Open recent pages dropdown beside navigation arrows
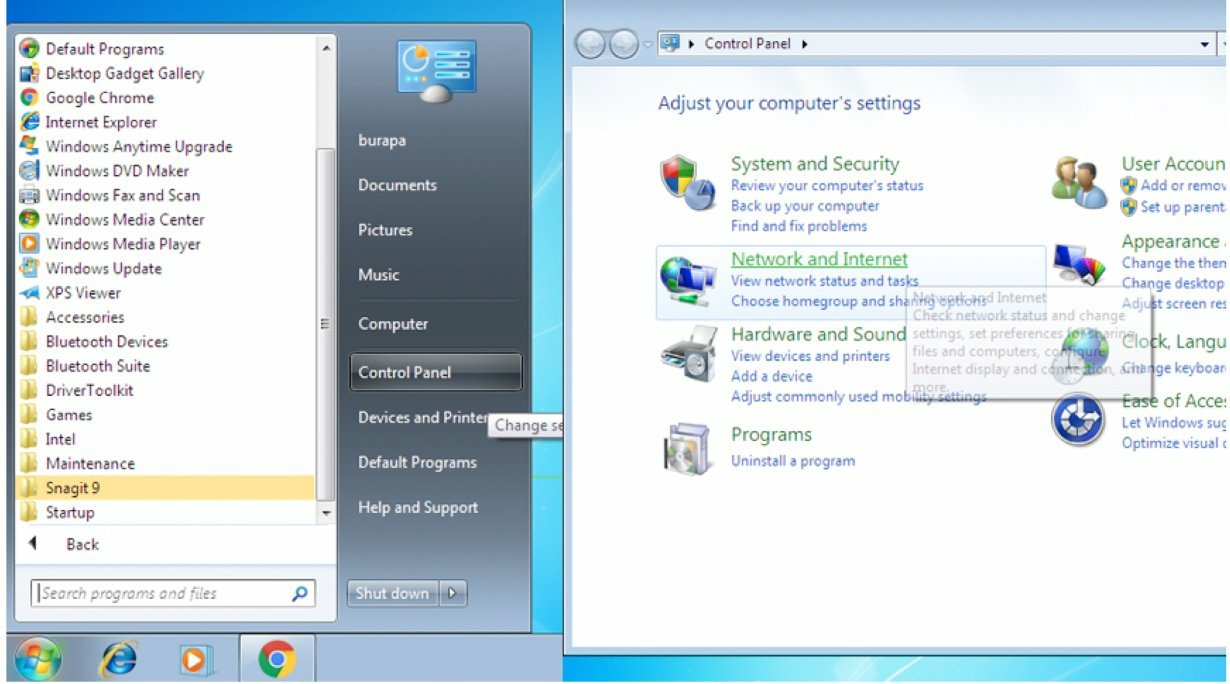The width and height of the screenshot is (1230, 684). (648, 45)
